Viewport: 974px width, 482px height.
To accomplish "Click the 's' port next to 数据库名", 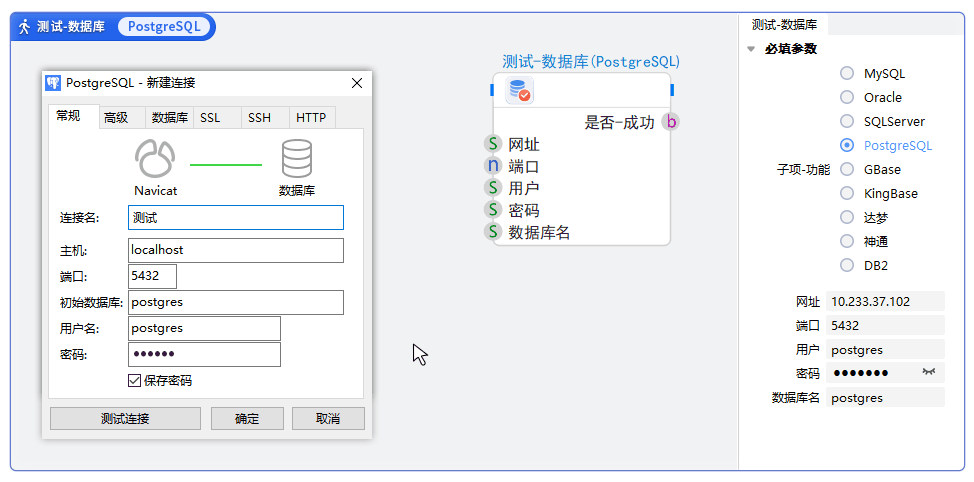I will pos(493,232).
